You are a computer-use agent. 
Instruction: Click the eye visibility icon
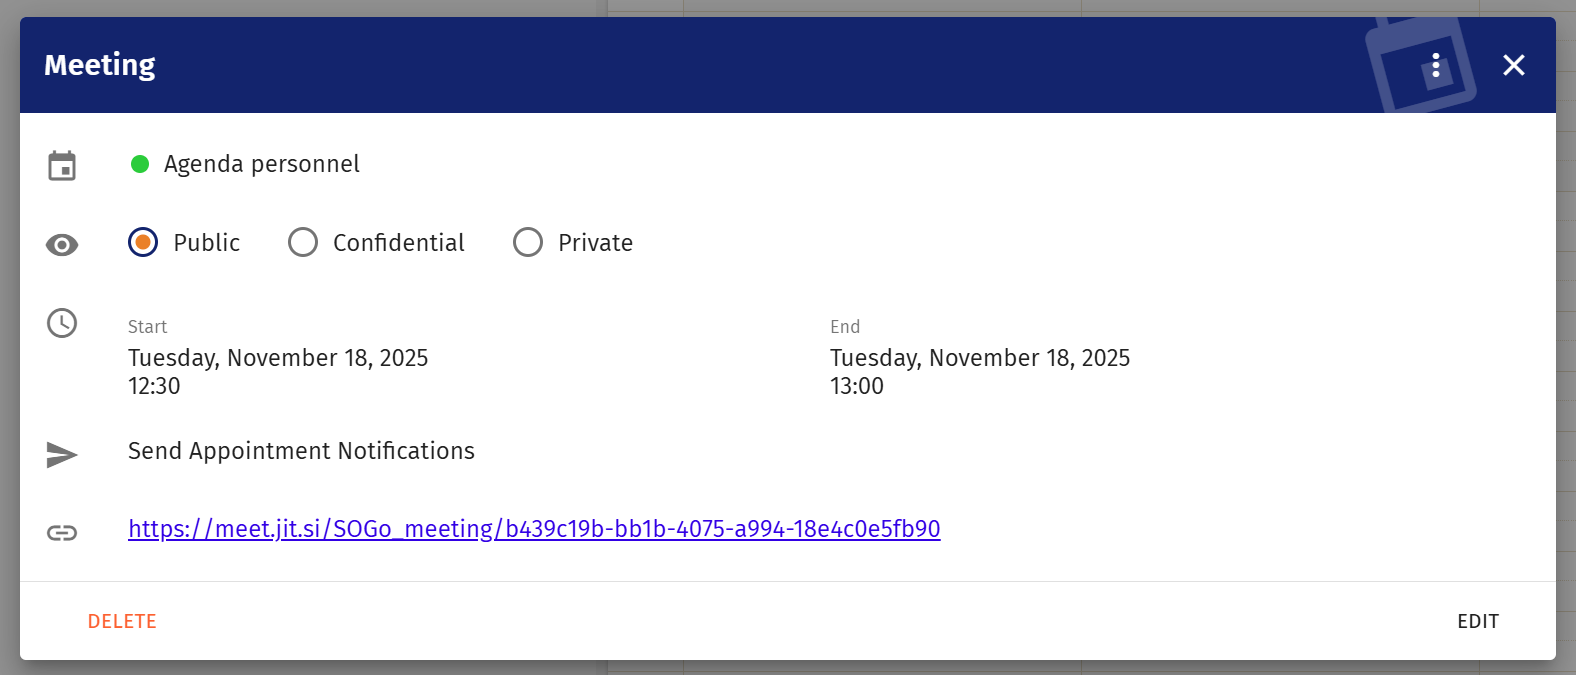62,245
